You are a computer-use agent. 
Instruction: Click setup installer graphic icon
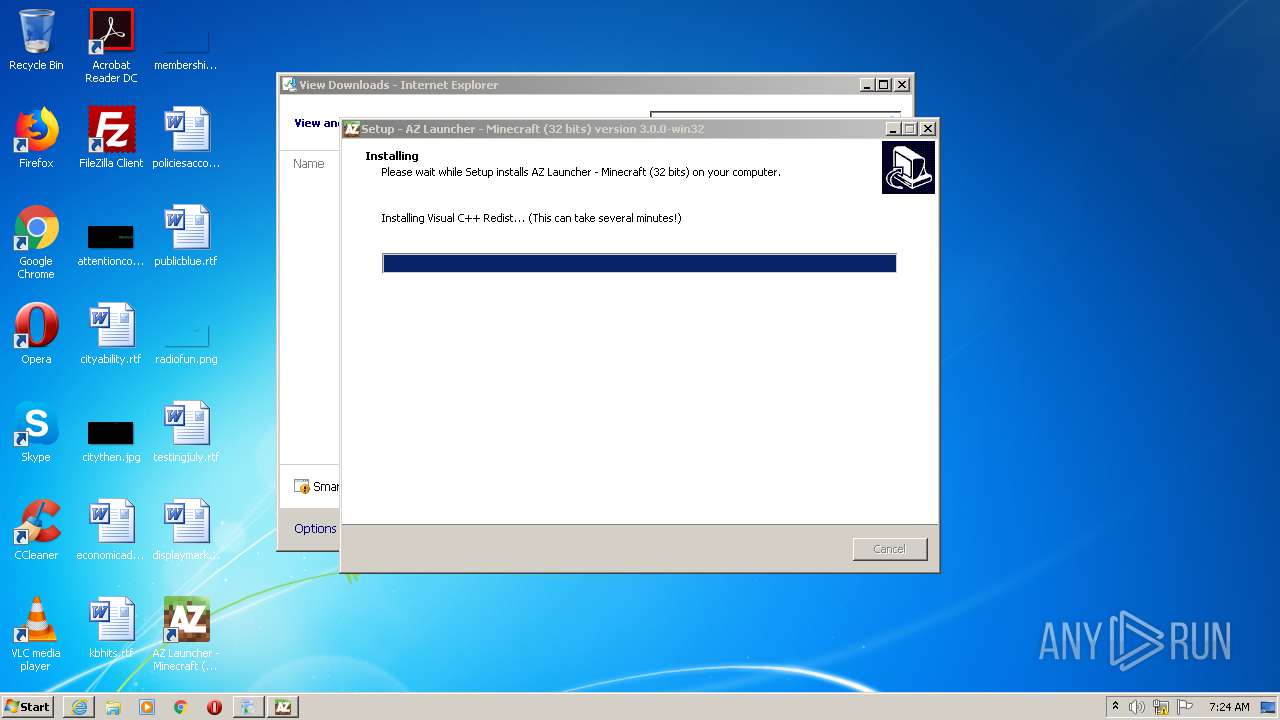click(x=908, y=167)
